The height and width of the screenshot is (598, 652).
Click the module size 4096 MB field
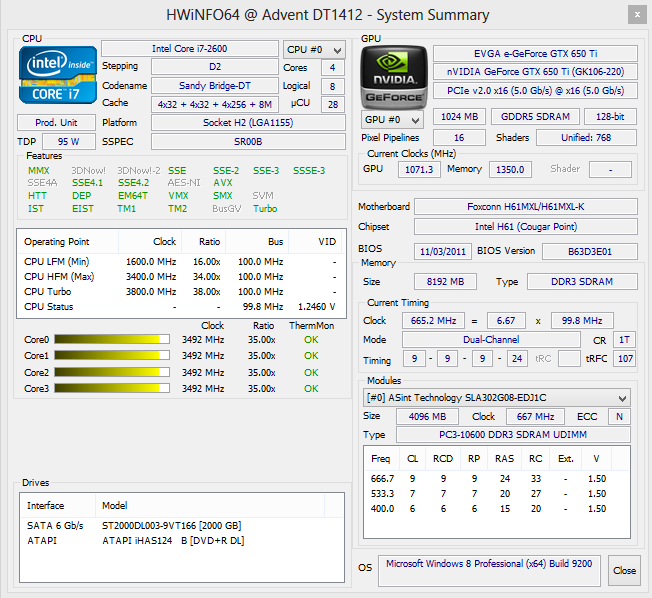[x=427, y=416]
